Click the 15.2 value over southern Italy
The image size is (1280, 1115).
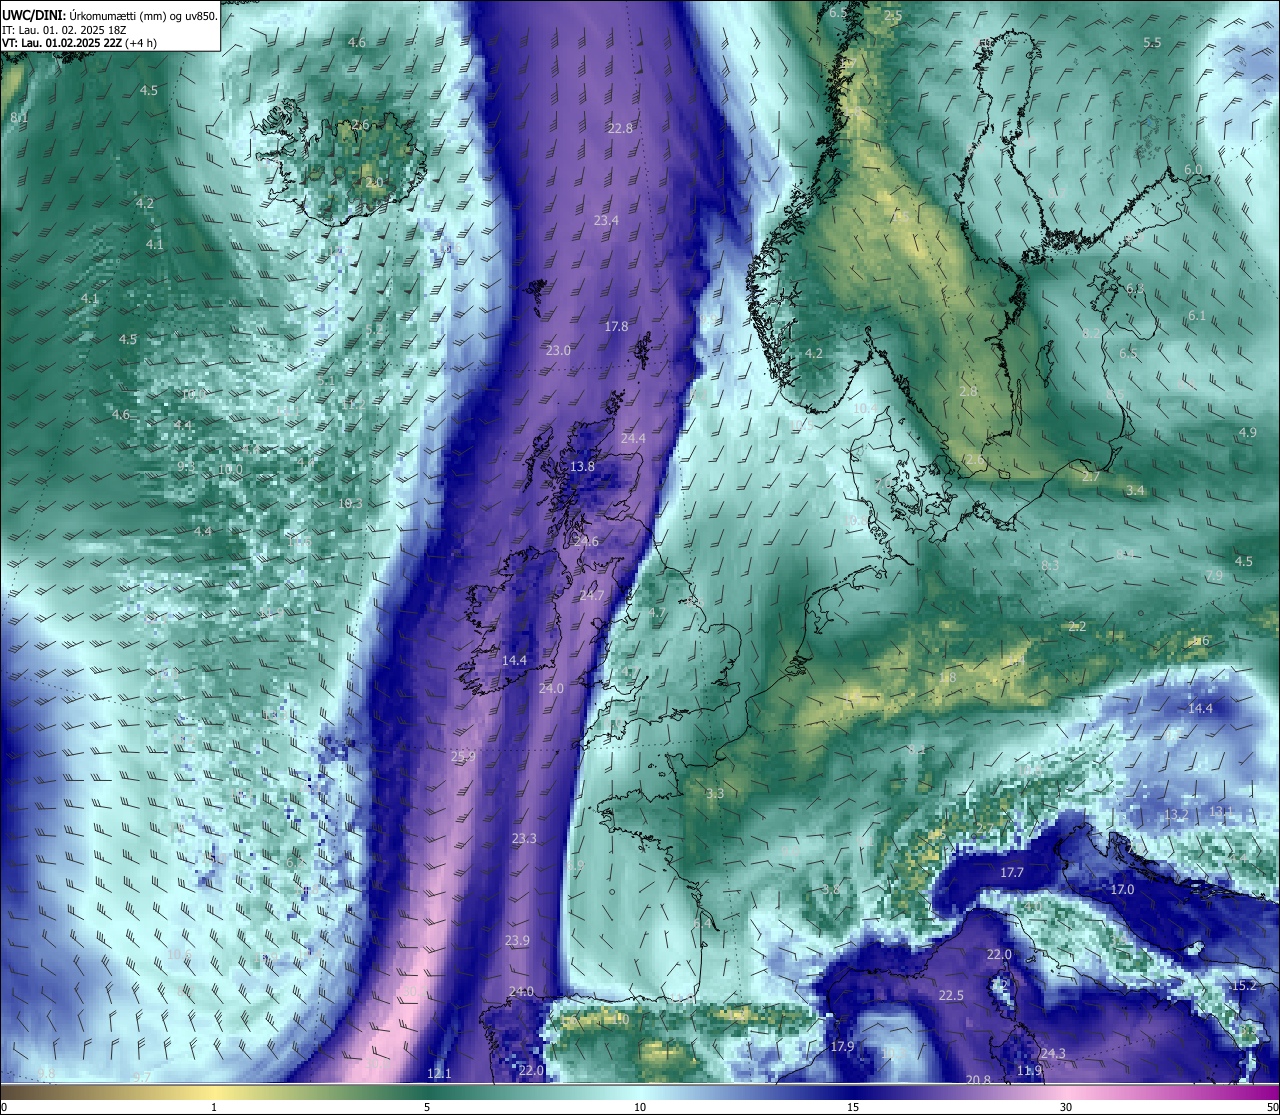pyautogui.click(x=1243, y=985)
